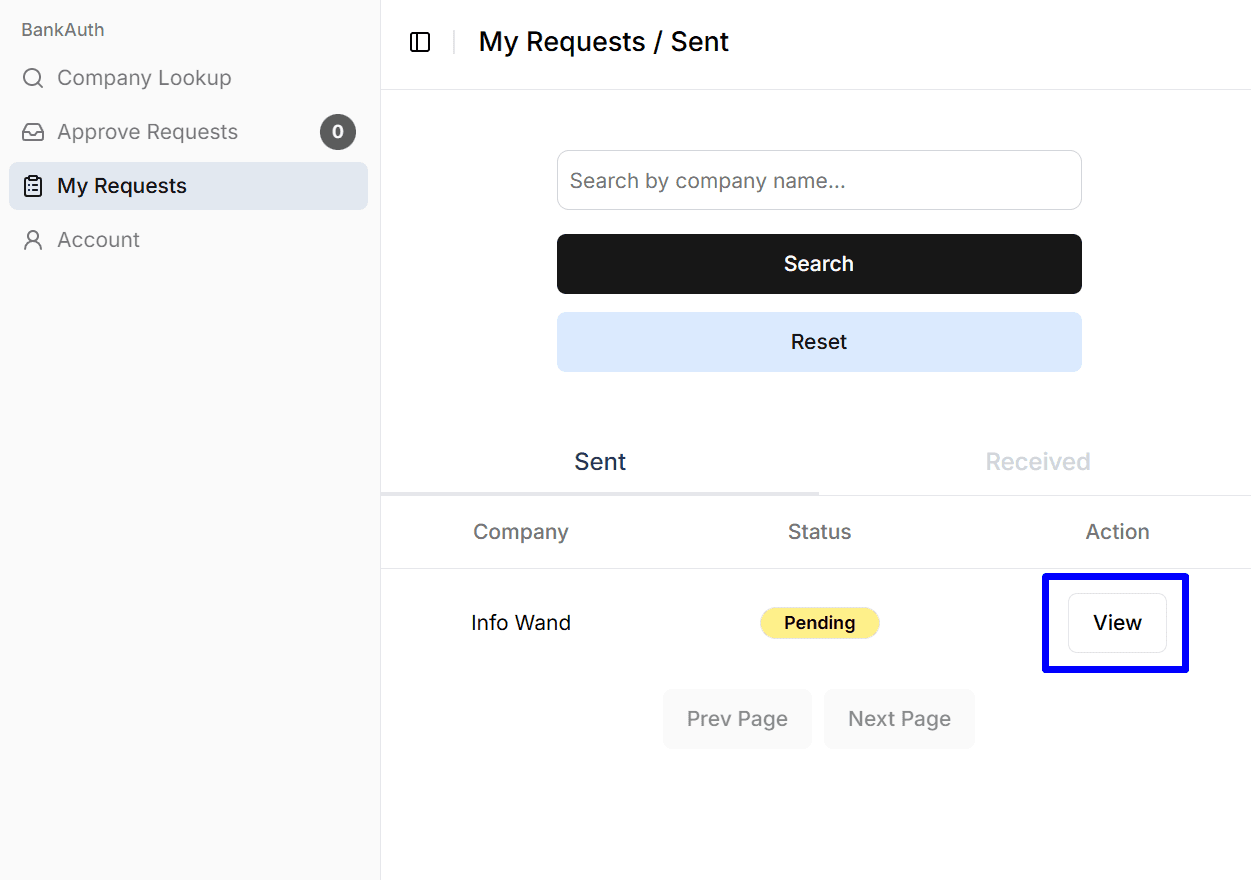
Task: Click the Pending status badge
Action: tap(820, 623)
